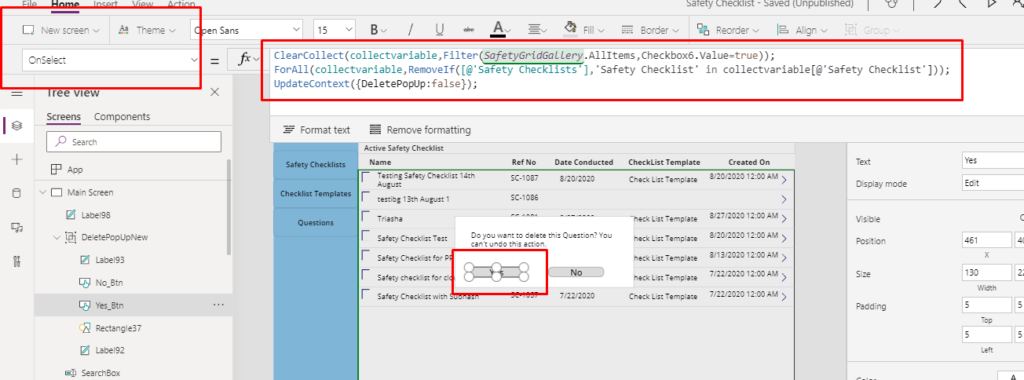Open the chevron on the Triasha row

(784, 219)
